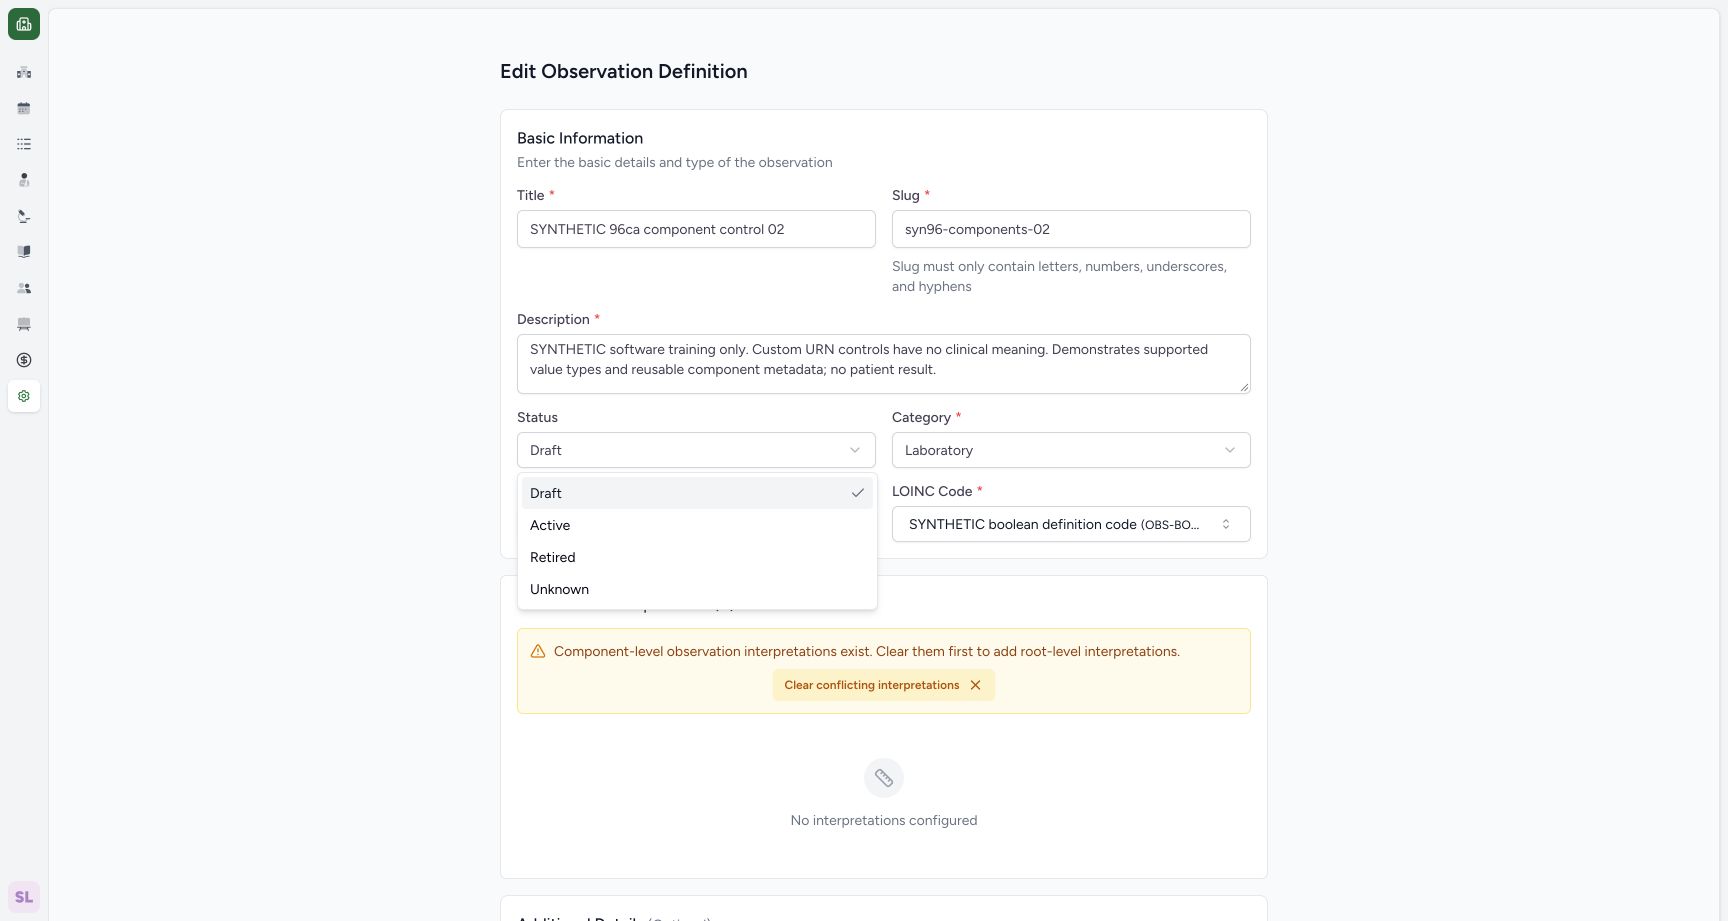Click the Edit Observation Definition heading
Viewport: 1728px width, 921px height.
pyautogui.click(x=624, y=71)
